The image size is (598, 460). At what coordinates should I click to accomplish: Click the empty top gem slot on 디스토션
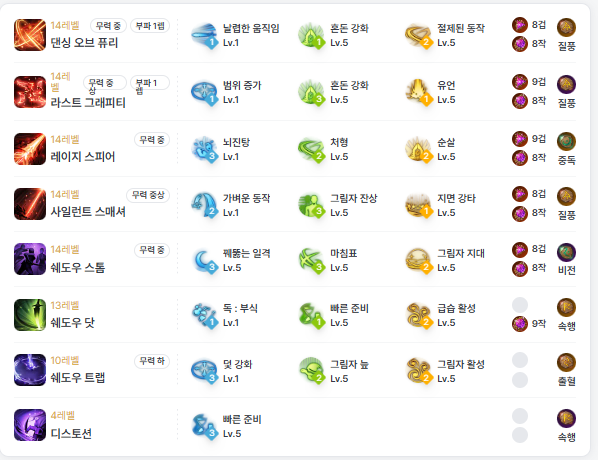pyautogui.click(x=520, y=416)
